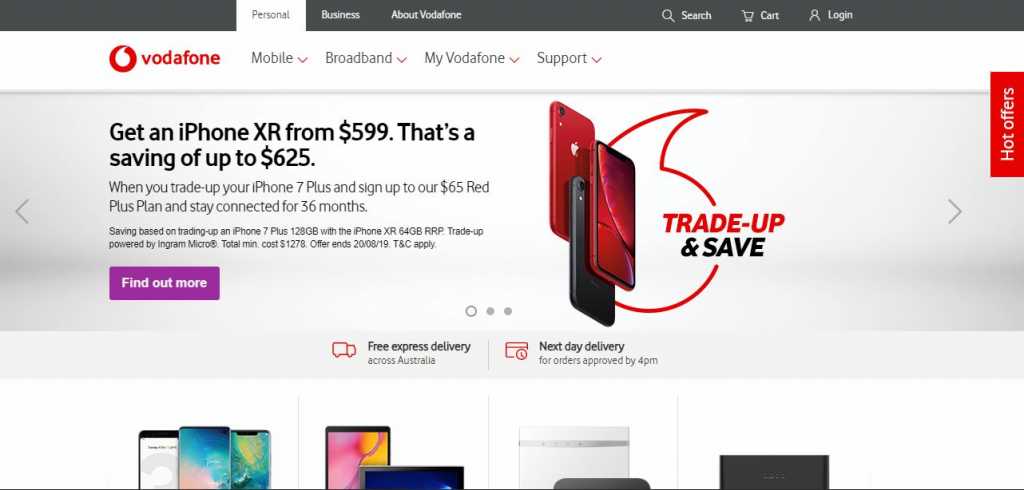The width and height of the screenshot is (1024, 490).
Task: Expand the Broadband dropdown menu
Action: click(366, 58)
